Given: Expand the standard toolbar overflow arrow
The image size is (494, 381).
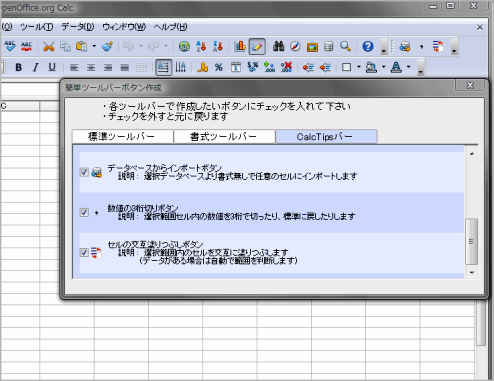Looking at the screenshot, I should [384, 47].
